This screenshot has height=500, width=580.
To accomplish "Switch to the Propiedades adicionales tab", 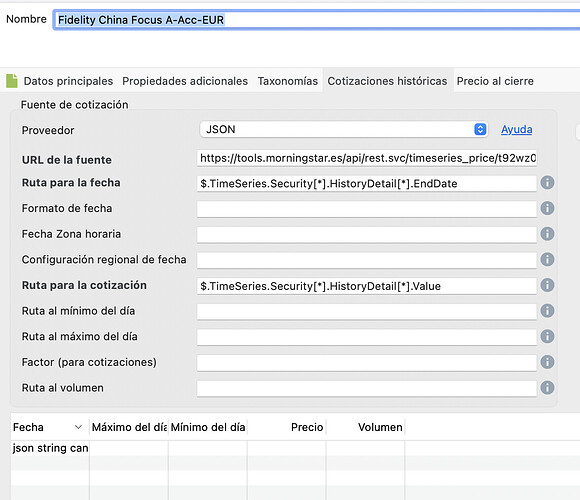I will click(185, 81).
